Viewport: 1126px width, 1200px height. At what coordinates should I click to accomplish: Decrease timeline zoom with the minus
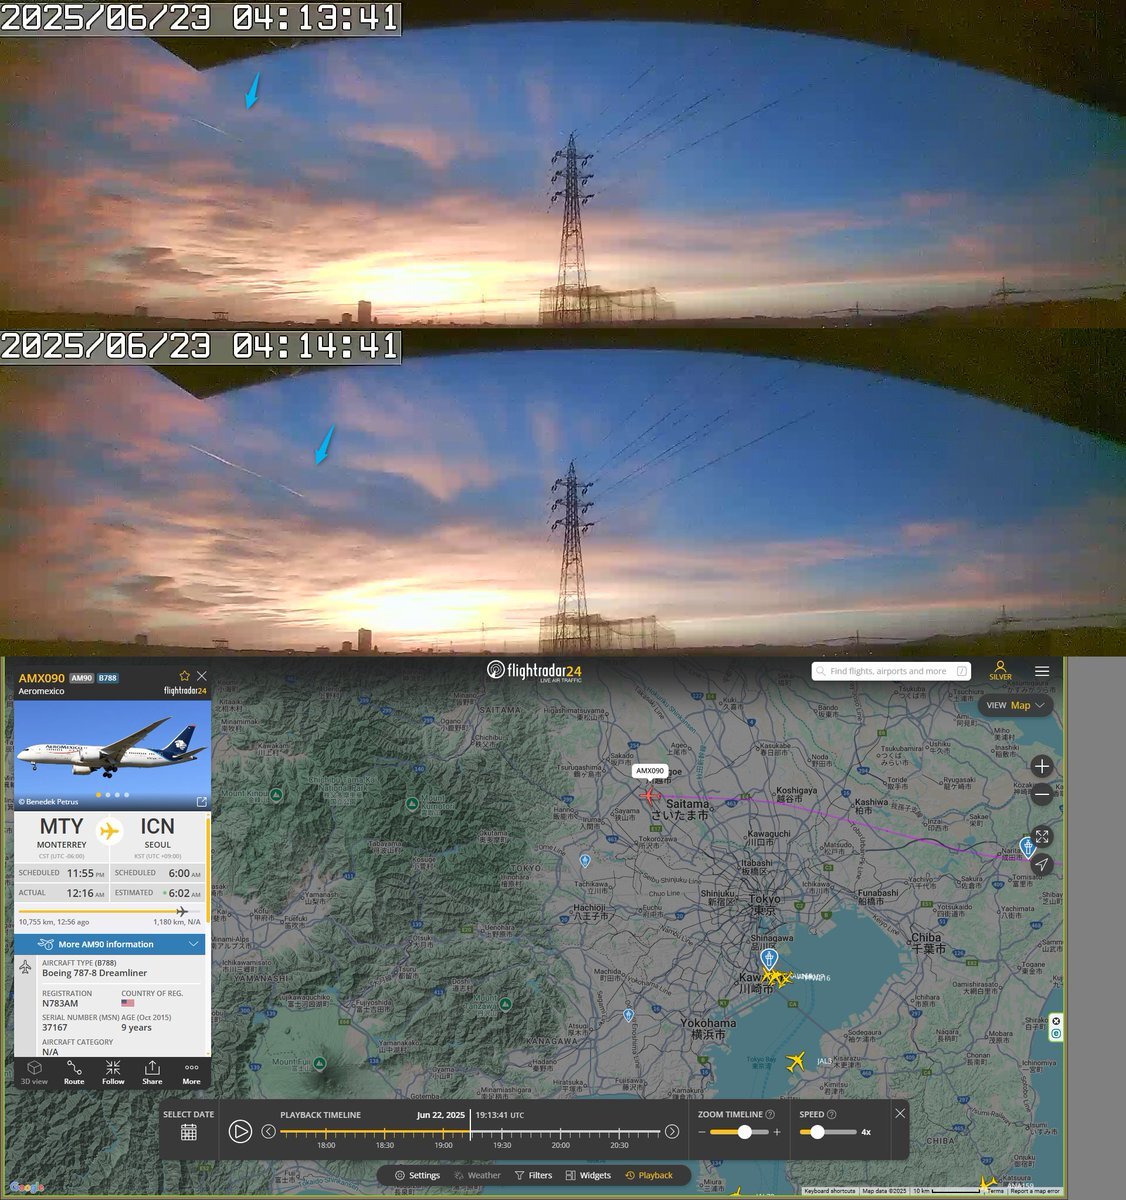pyautogui.click(x=702, y=1132)
